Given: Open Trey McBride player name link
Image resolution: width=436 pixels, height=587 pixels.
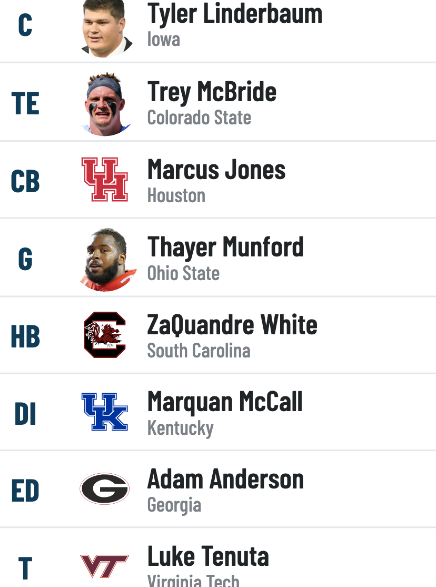Looking at the screenshot, I should 212,92.
